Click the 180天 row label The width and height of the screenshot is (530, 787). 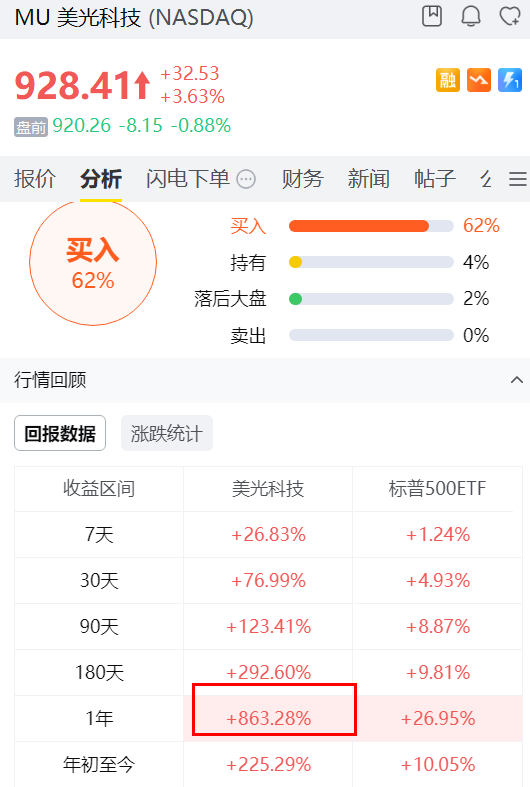[x=99, y=673]
